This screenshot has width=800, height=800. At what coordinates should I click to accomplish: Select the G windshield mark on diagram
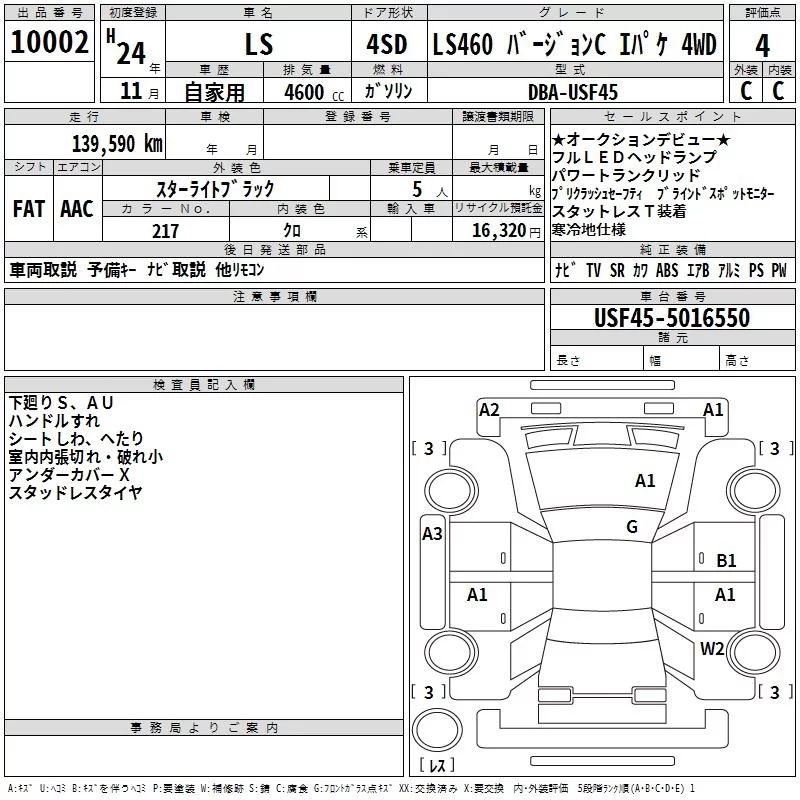[632, 526]
